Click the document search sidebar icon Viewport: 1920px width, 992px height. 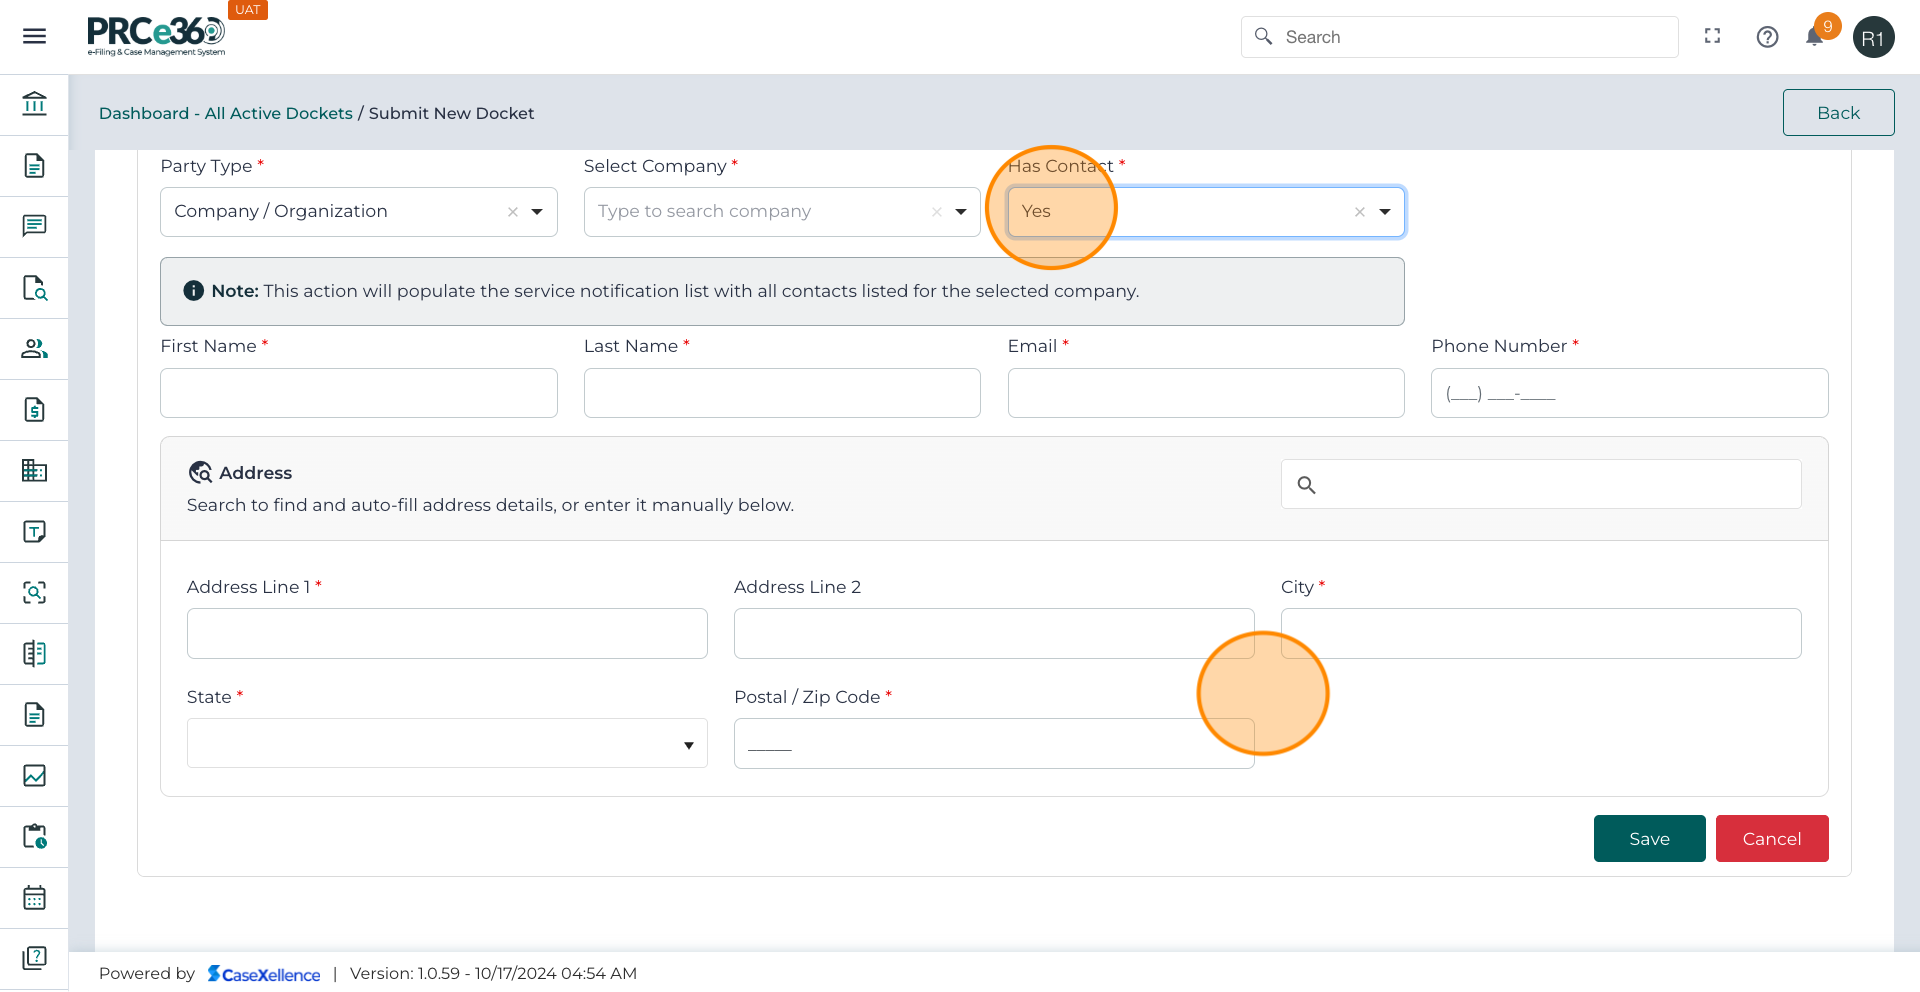(x=34, y=288)
